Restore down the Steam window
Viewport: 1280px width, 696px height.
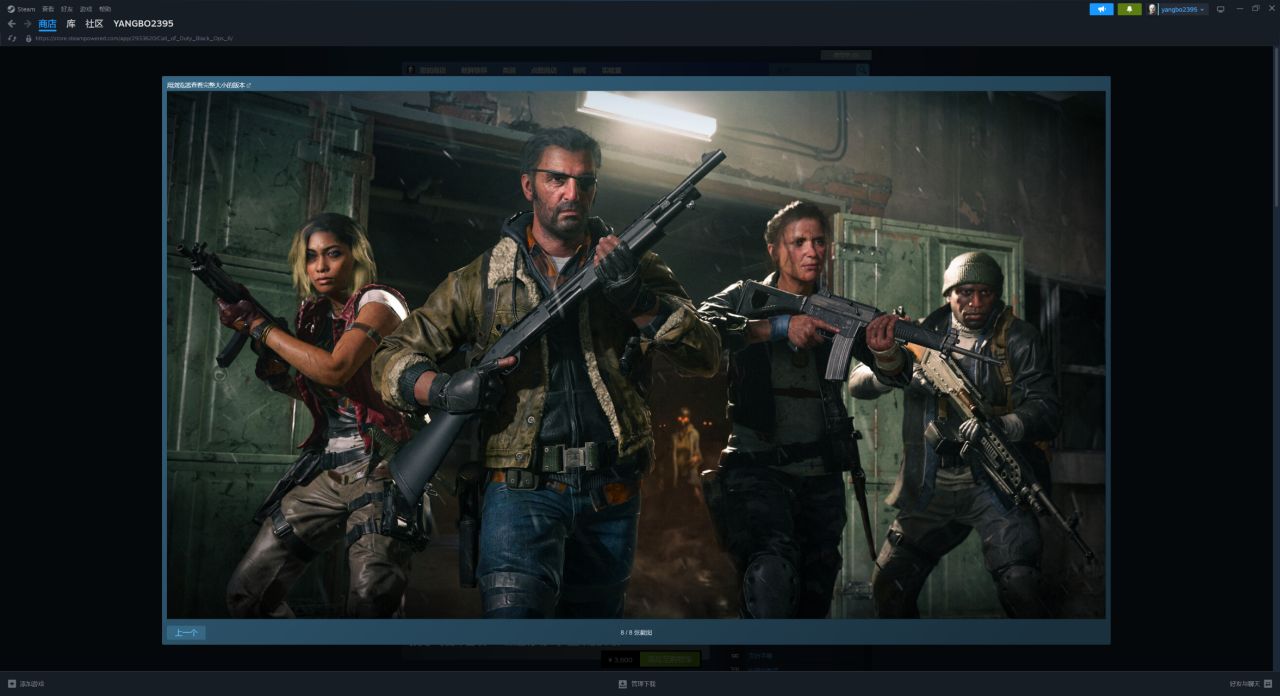coord(1256,8)
